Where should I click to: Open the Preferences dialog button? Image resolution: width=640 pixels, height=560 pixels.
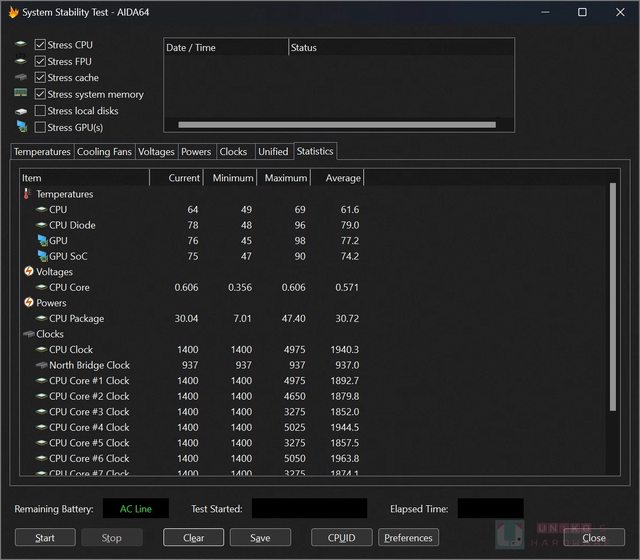pos(408,537)
